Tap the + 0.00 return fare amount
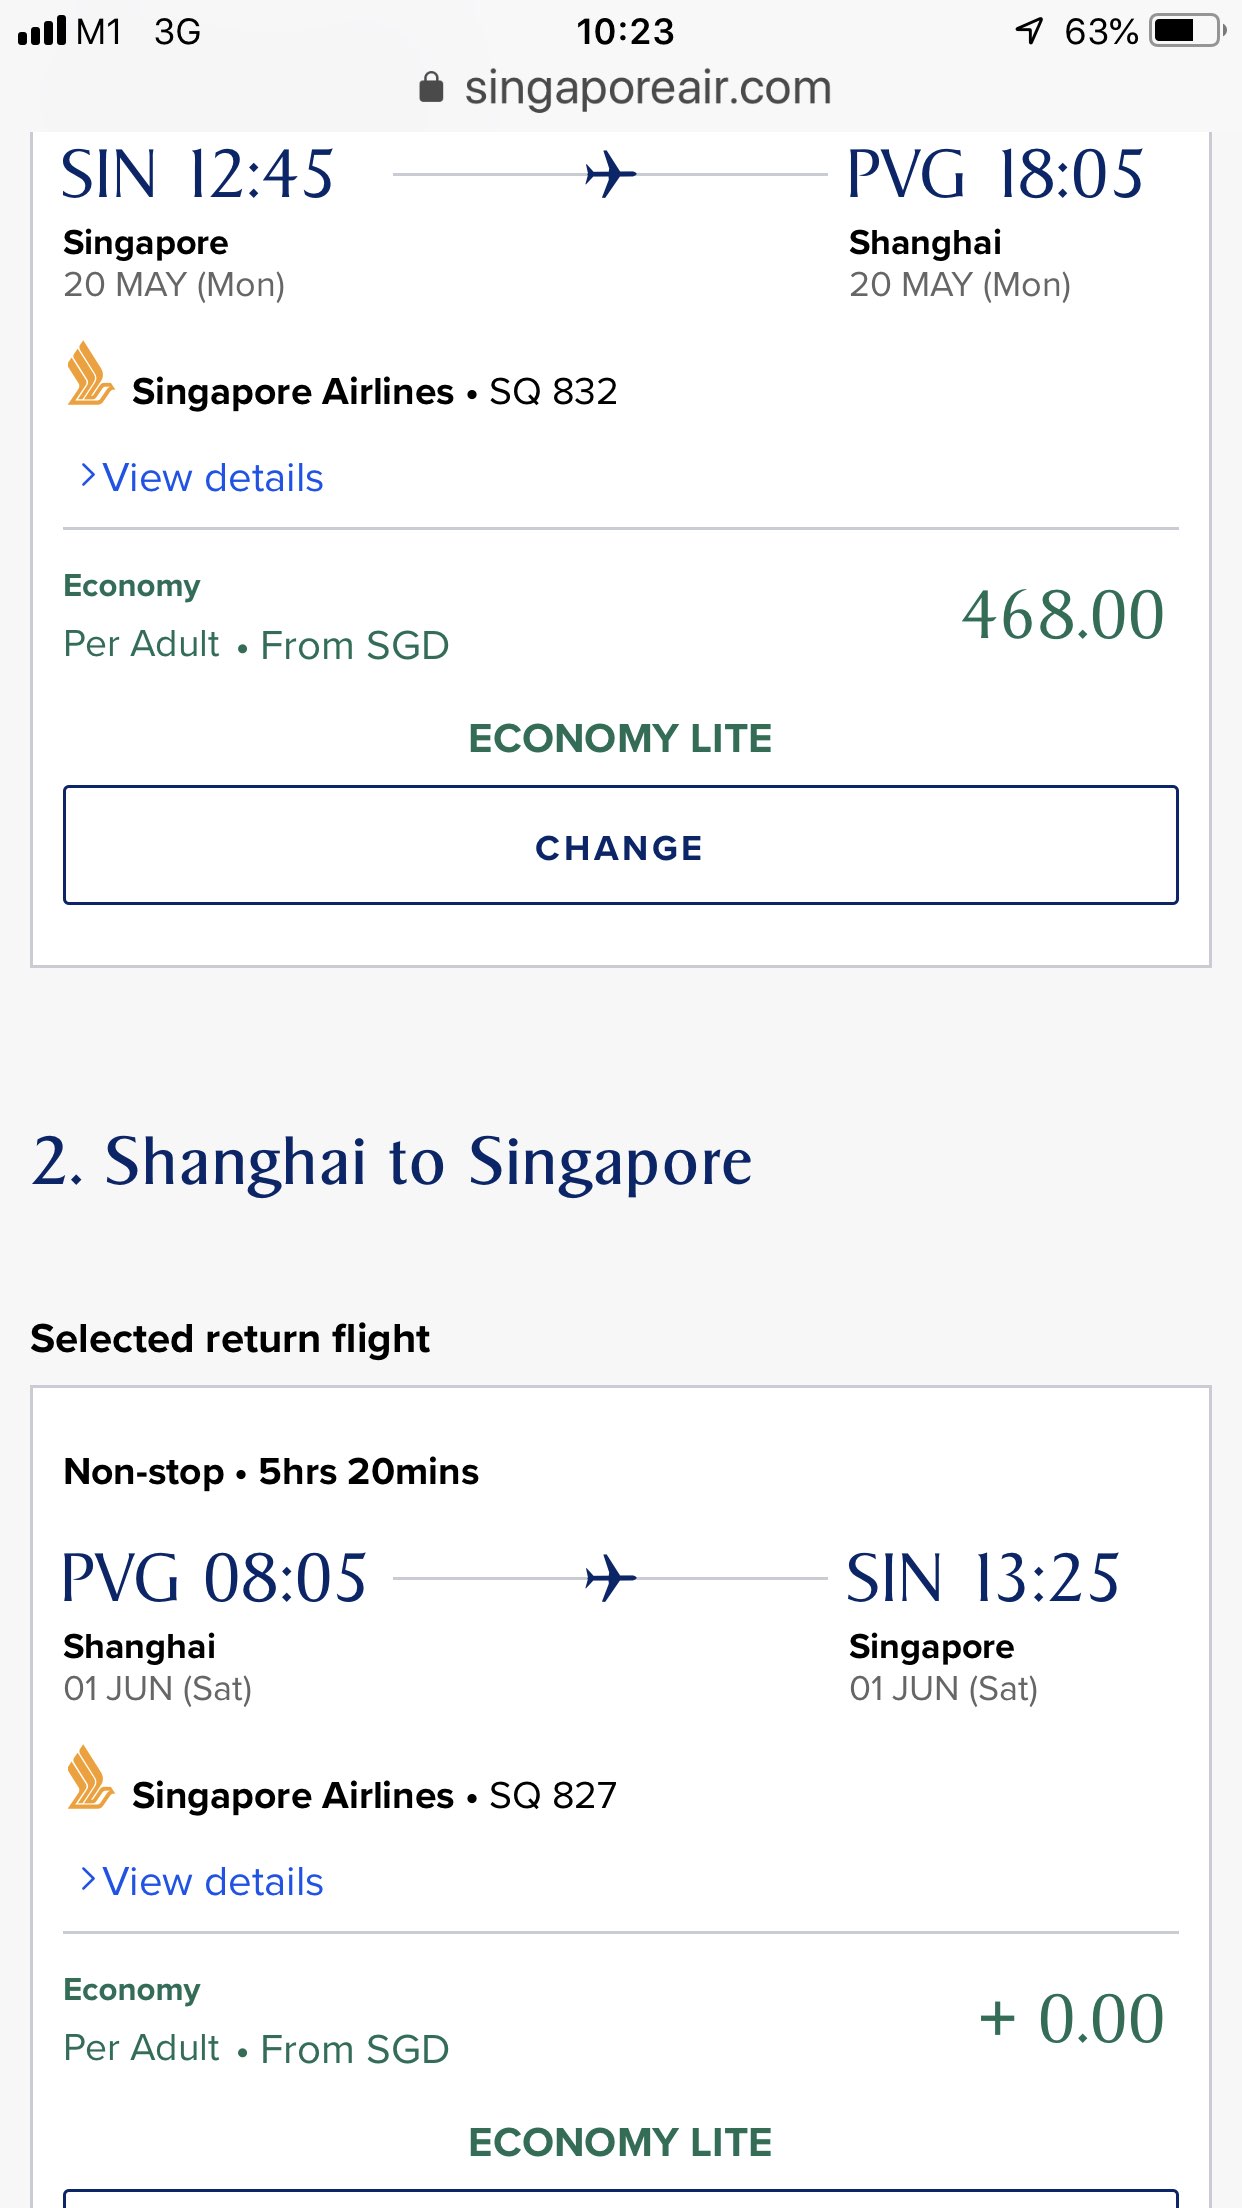Screen dimensions: 1242x2208 (x=1071, y=2018)
